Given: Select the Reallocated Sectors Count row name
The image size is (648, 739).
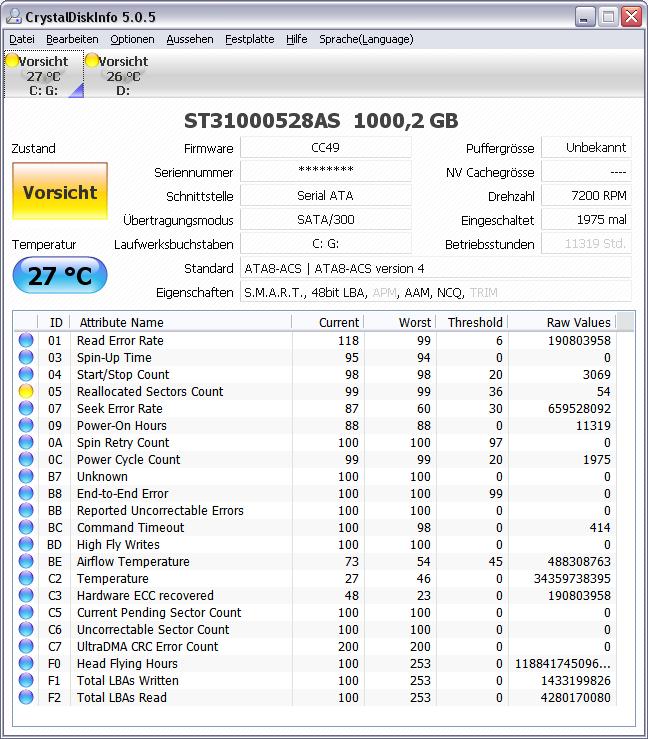Looking at the screenshot, I should coord(150,392).
